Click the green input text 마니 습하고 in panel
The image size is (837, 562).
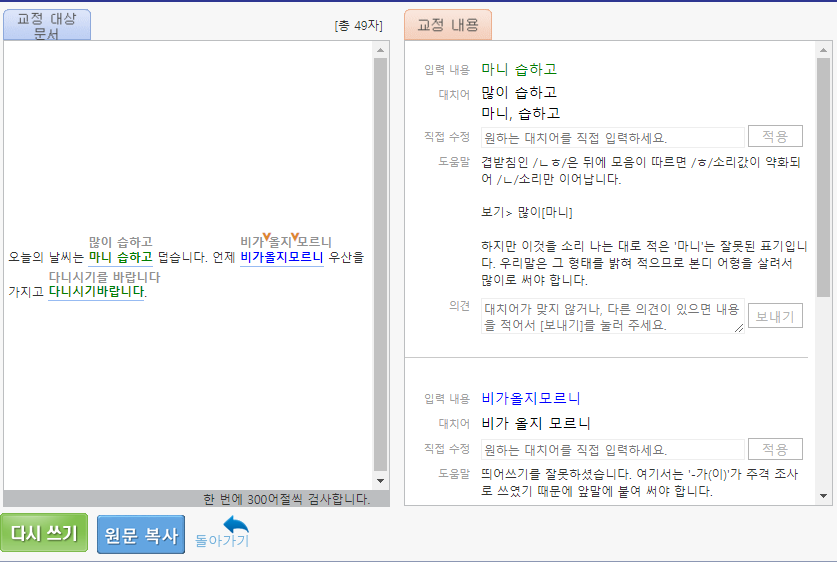tap(519, 69)
